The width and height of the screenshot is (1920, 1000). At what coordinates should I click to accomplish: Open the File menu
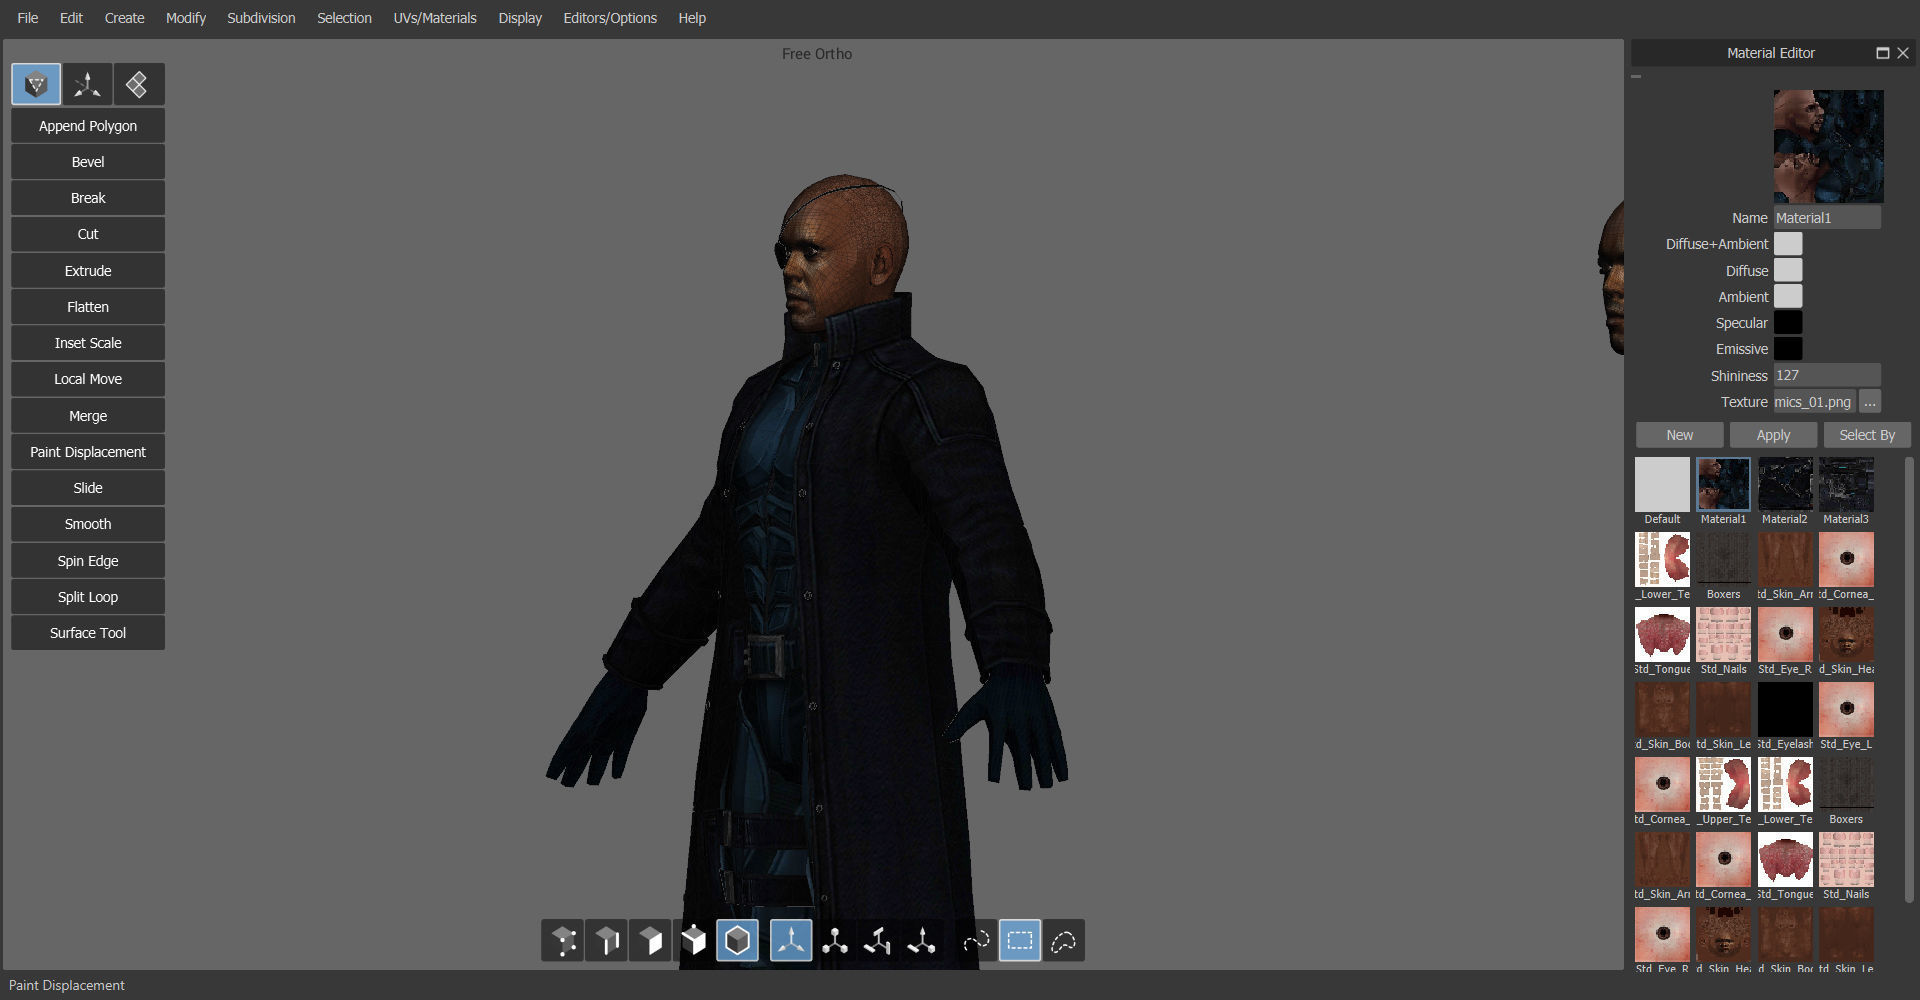click(28, 18)
